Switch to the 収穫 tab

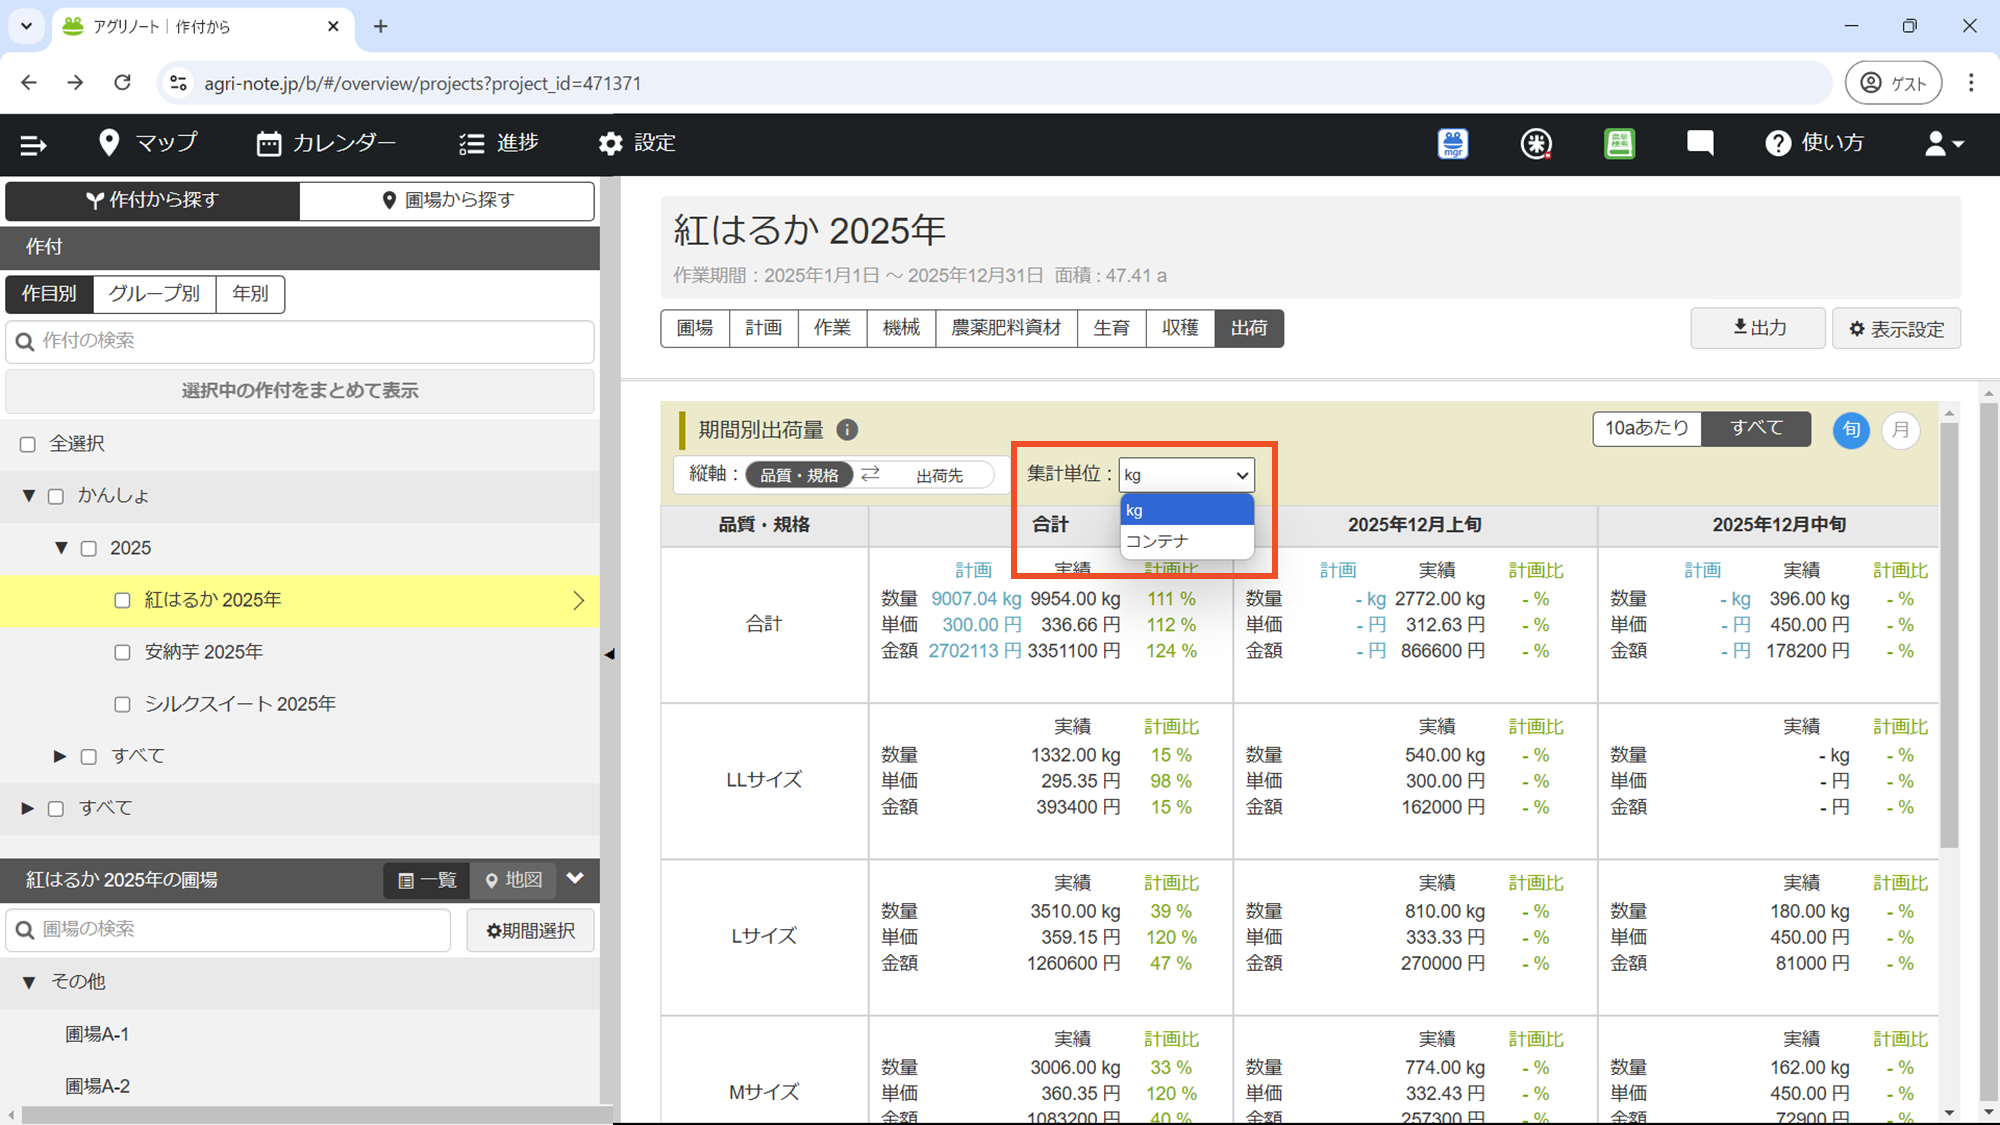coord(1180,328)
